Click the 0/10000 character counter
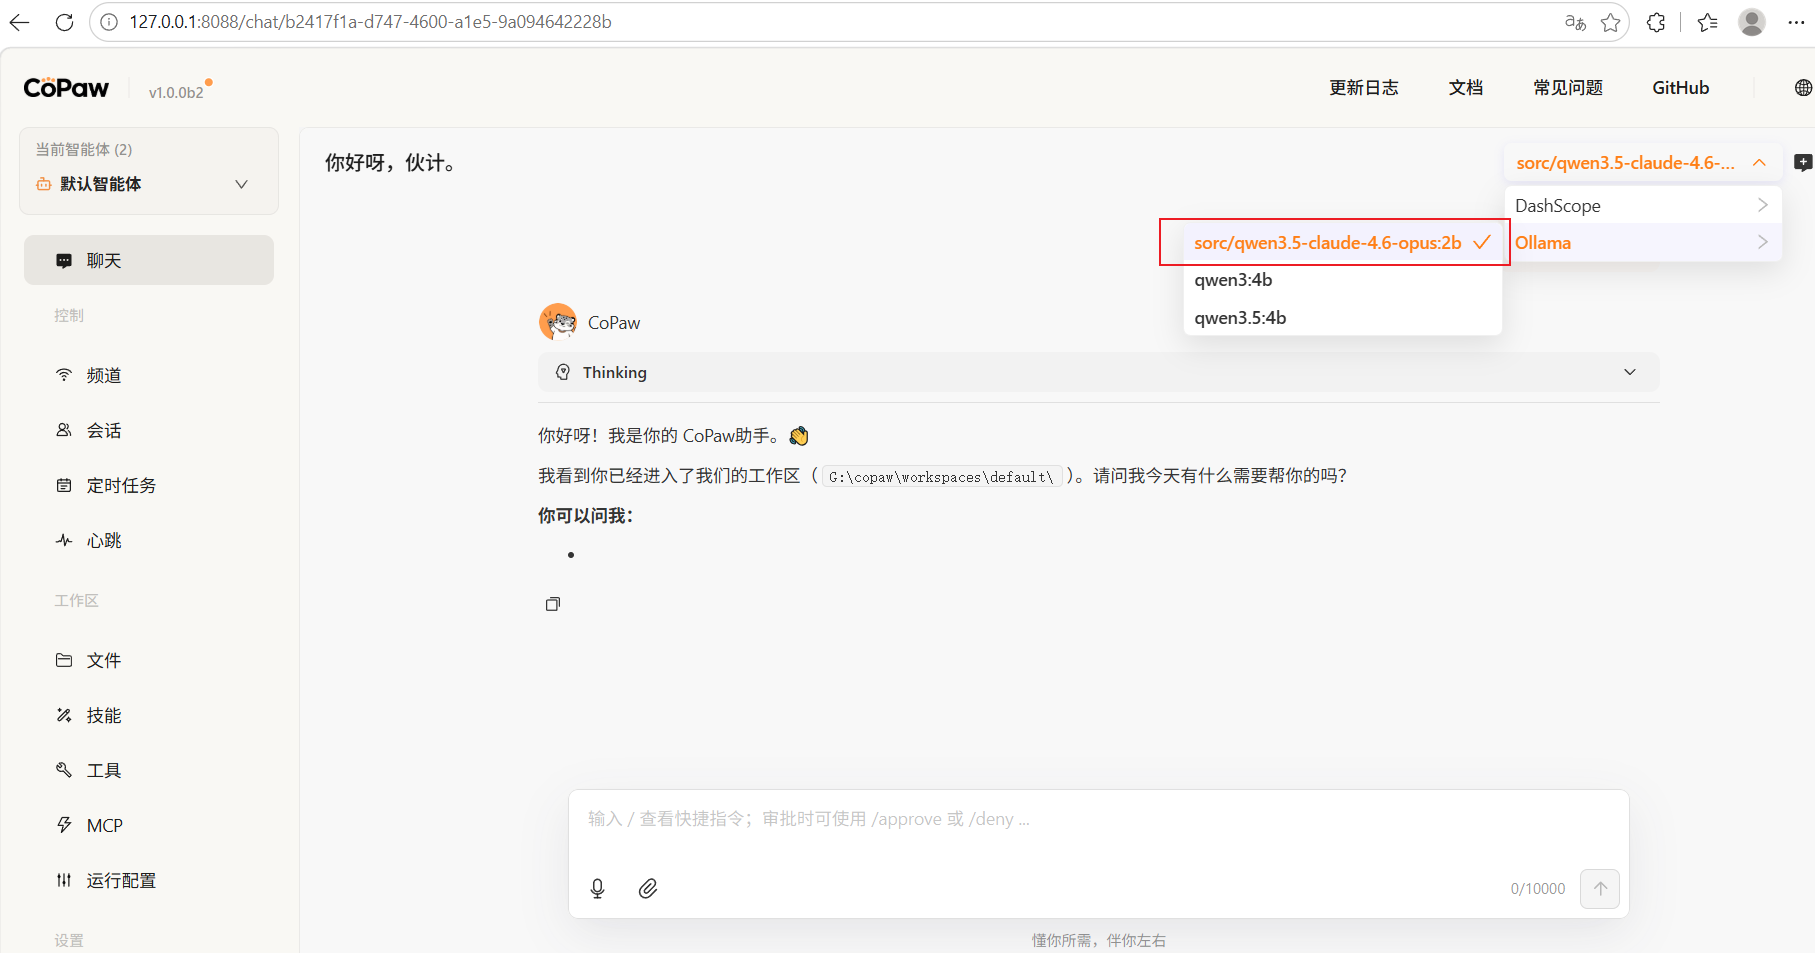The width and height of the screenshot is (1815, 953). point(1538,889)
